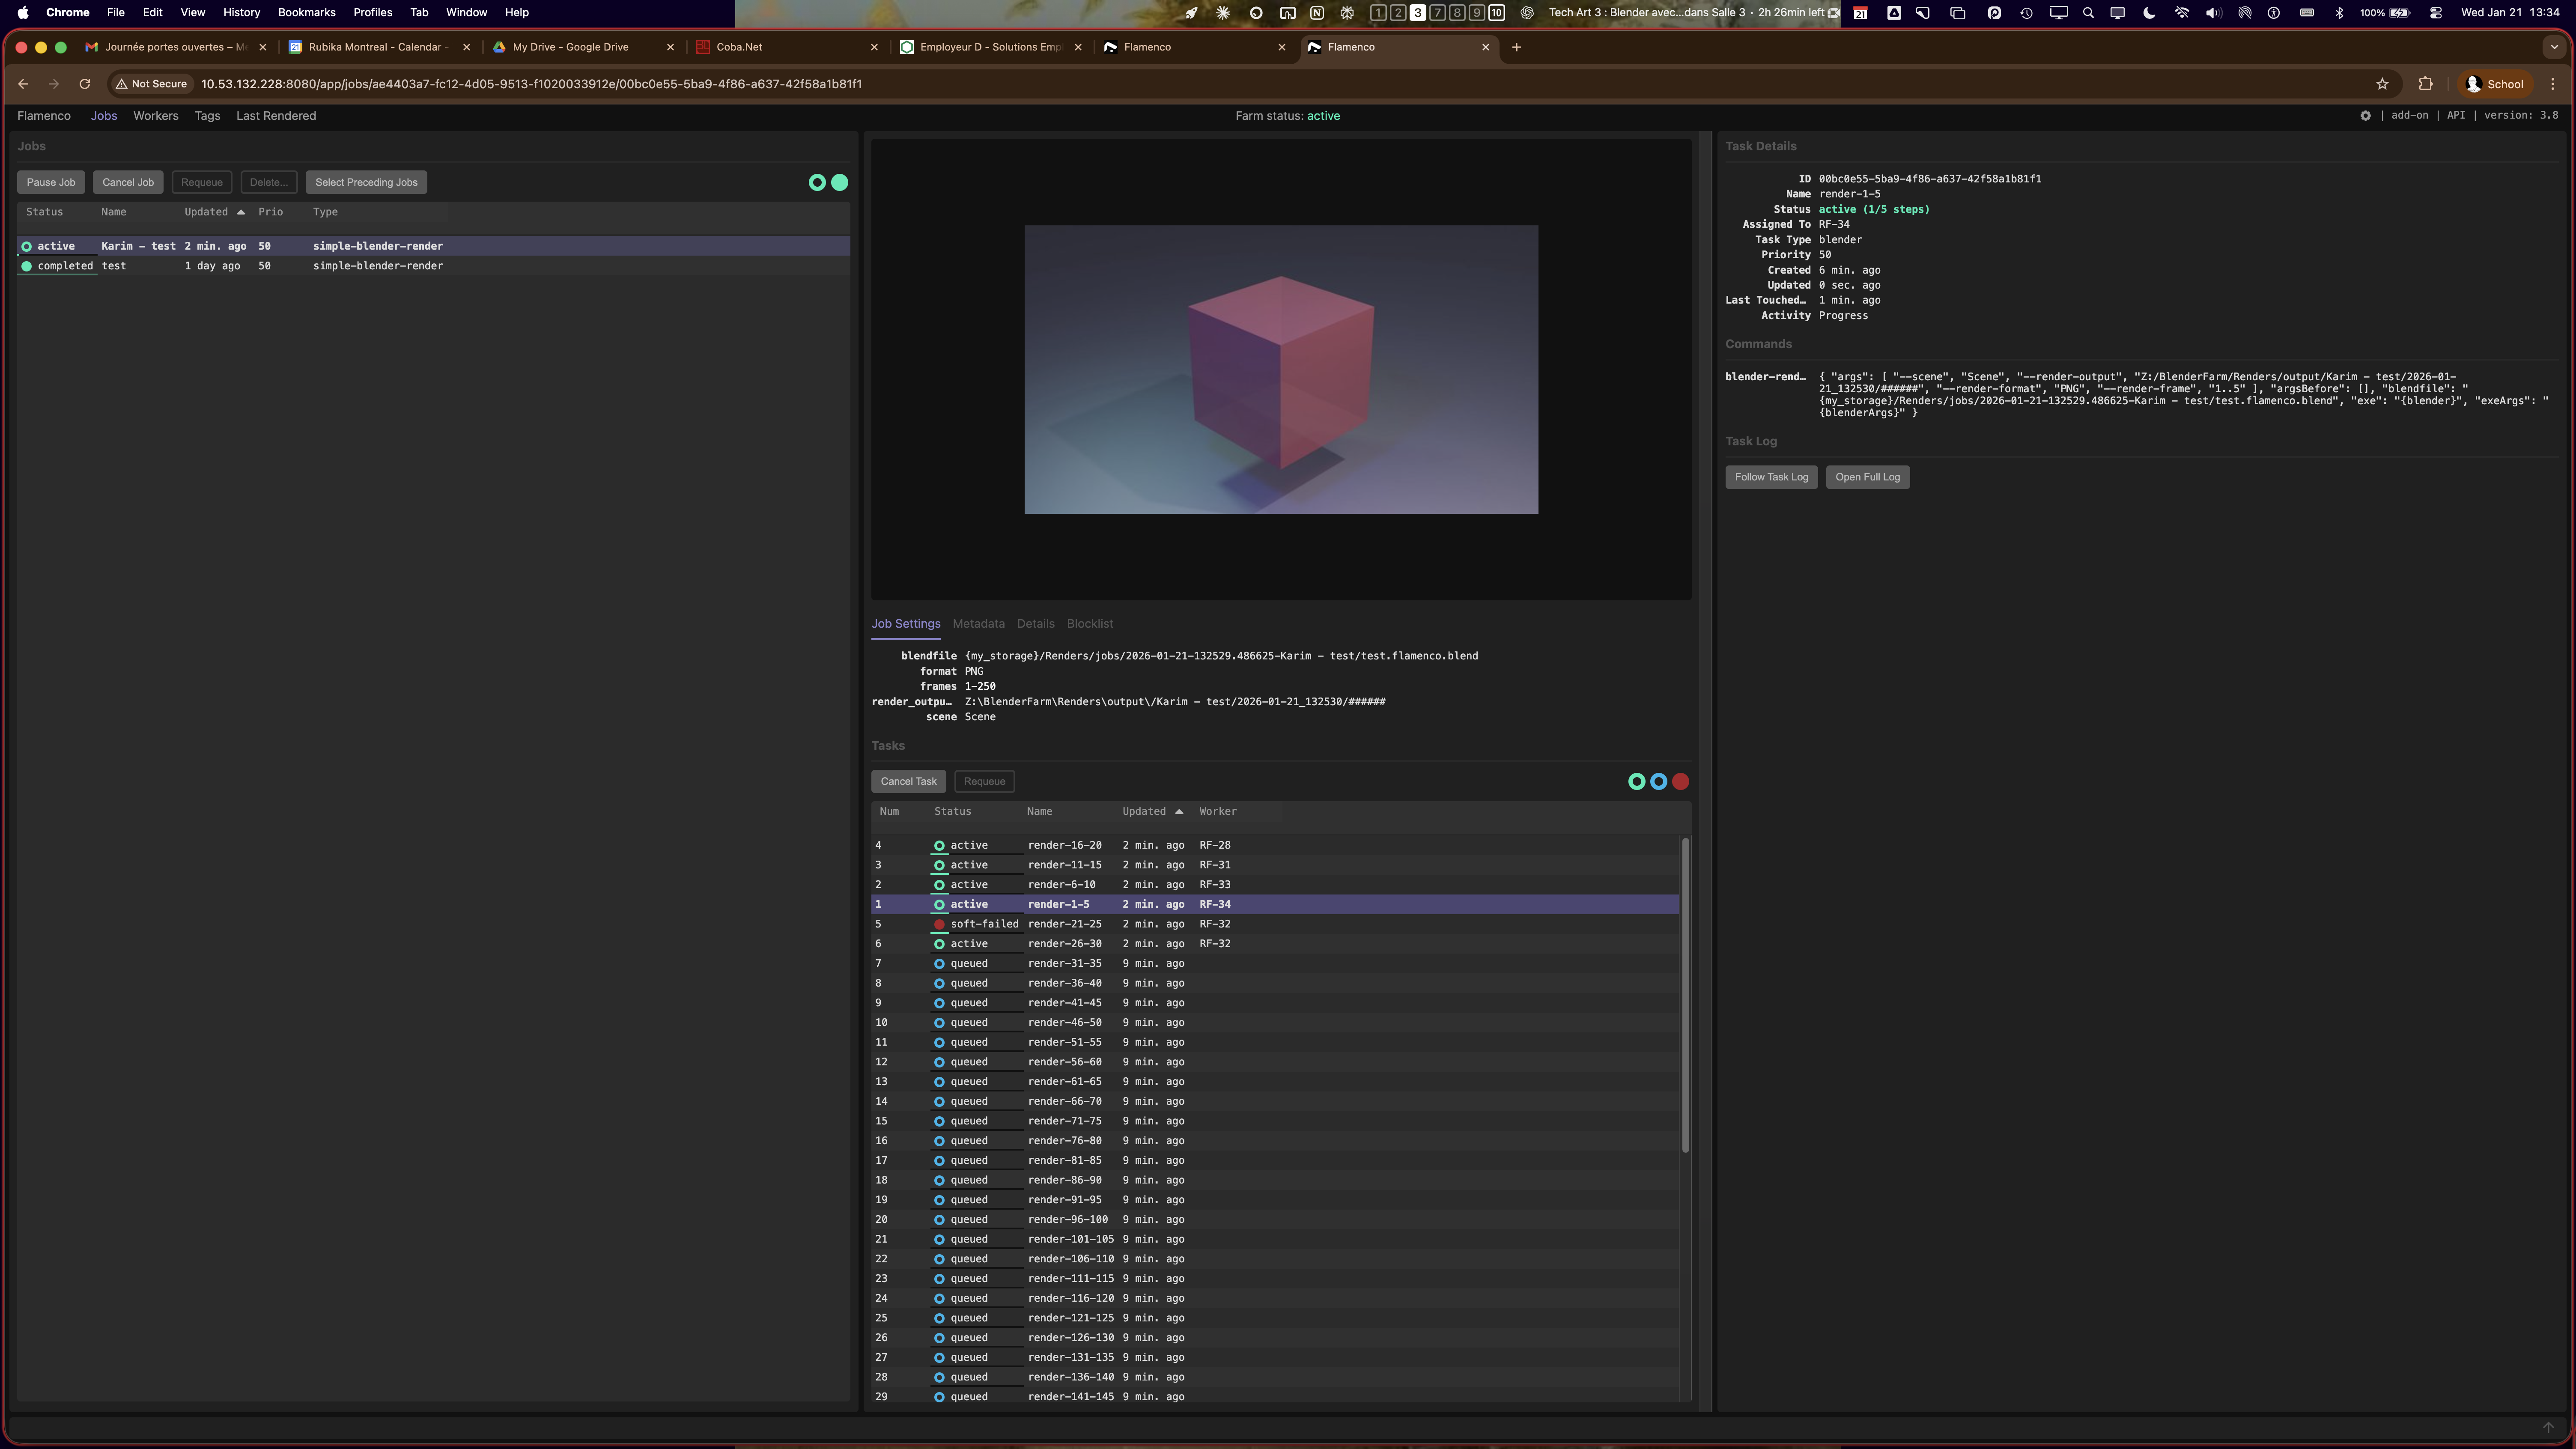Open macOS Control Center icon

point(2436,13)
